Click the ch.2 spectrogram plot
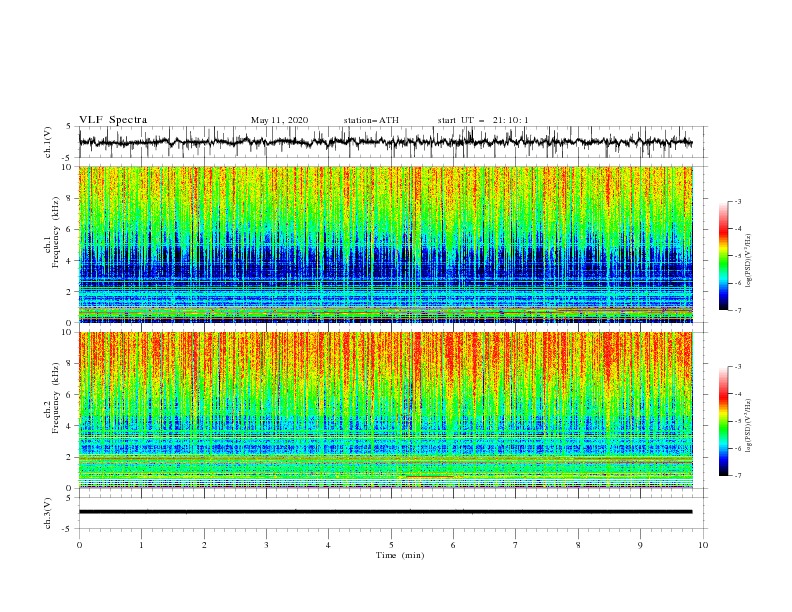The image size is (792, 612). tap(385, 410)
